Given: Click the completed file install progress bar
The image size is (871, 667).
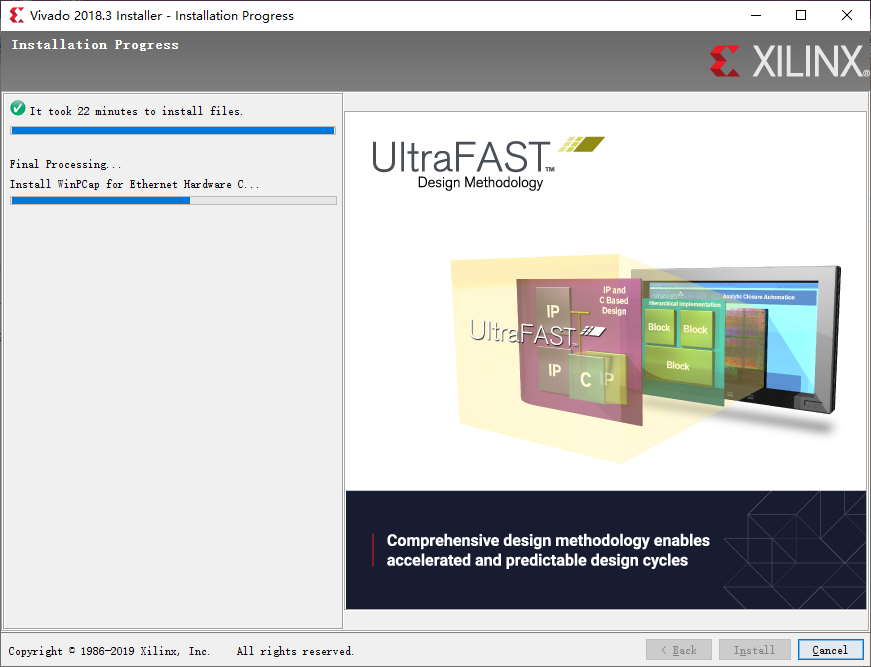Looking at the screenshot, I should click(x=173, y=131).
